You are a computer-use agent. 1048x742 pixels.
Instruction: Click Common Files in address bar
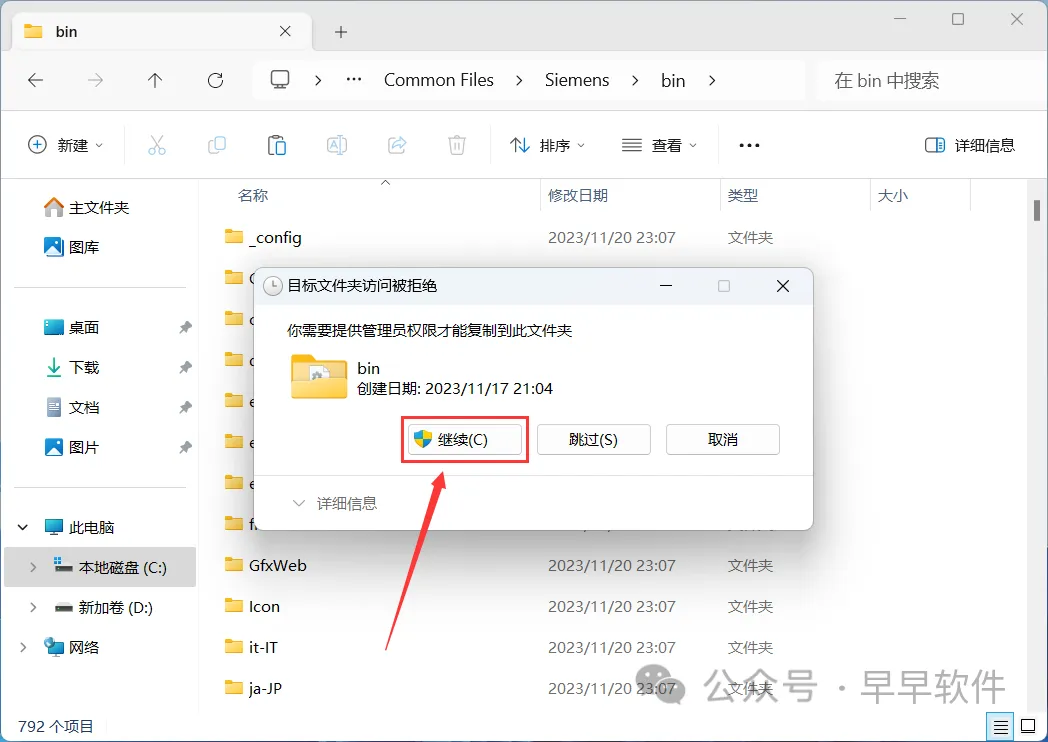(438, 80)
